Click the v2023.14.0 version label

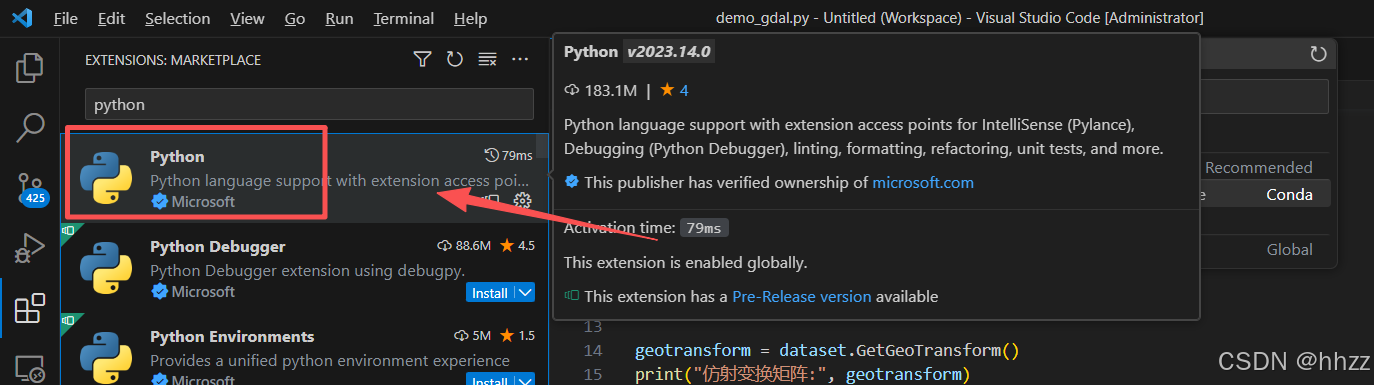(x=668, y=52)
